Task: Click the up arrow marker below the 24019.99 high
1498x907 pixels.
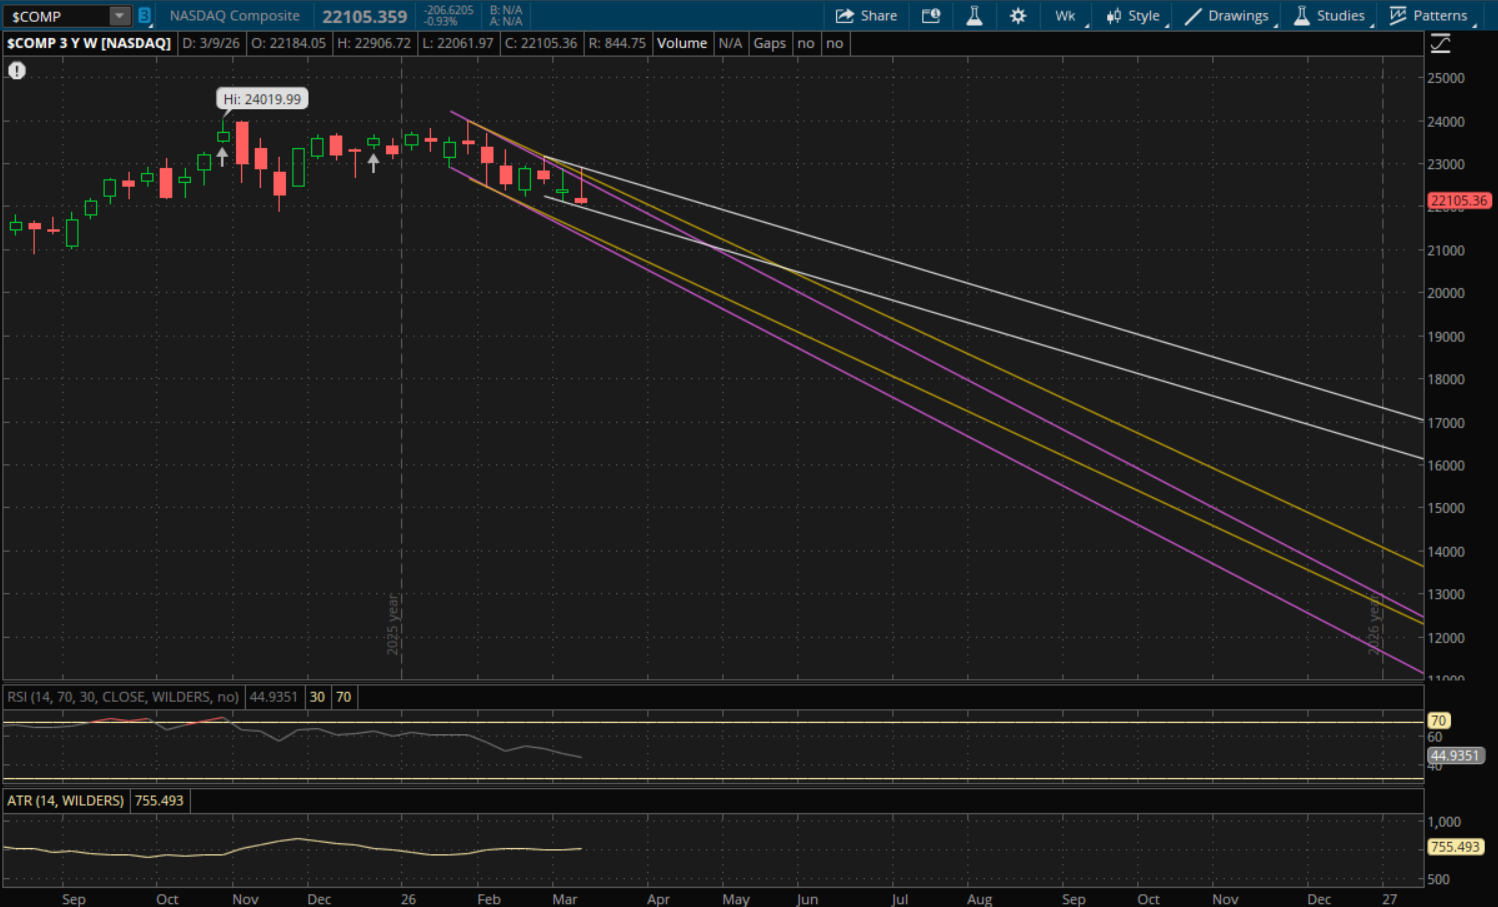Action: 222,156
